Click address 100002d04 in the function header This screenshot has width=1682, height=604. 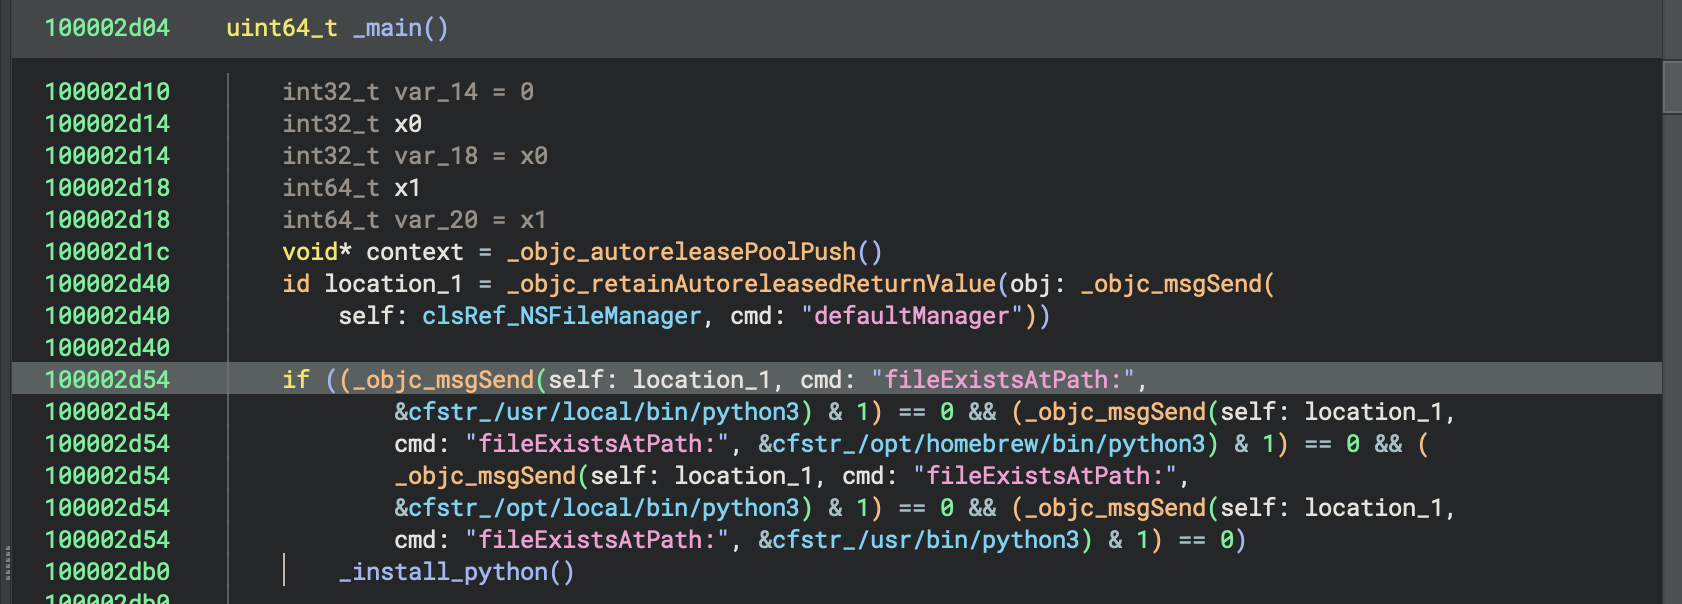coord(107,28)
